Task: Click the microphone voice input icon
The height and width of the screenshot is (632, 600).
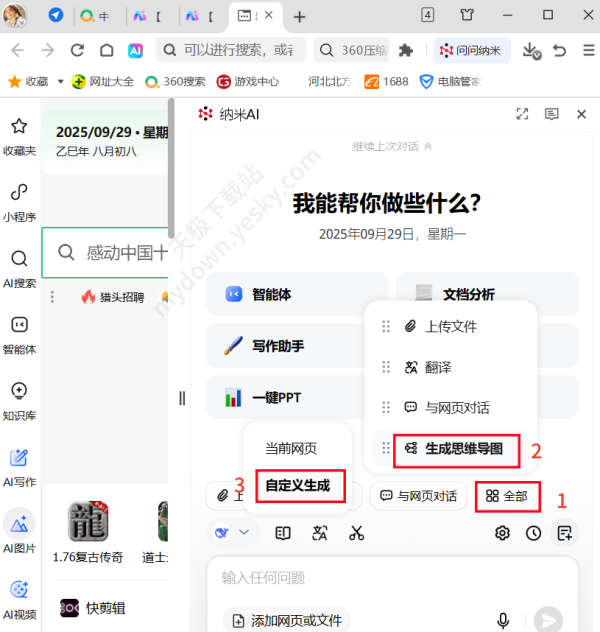Action: coord(503,620)
